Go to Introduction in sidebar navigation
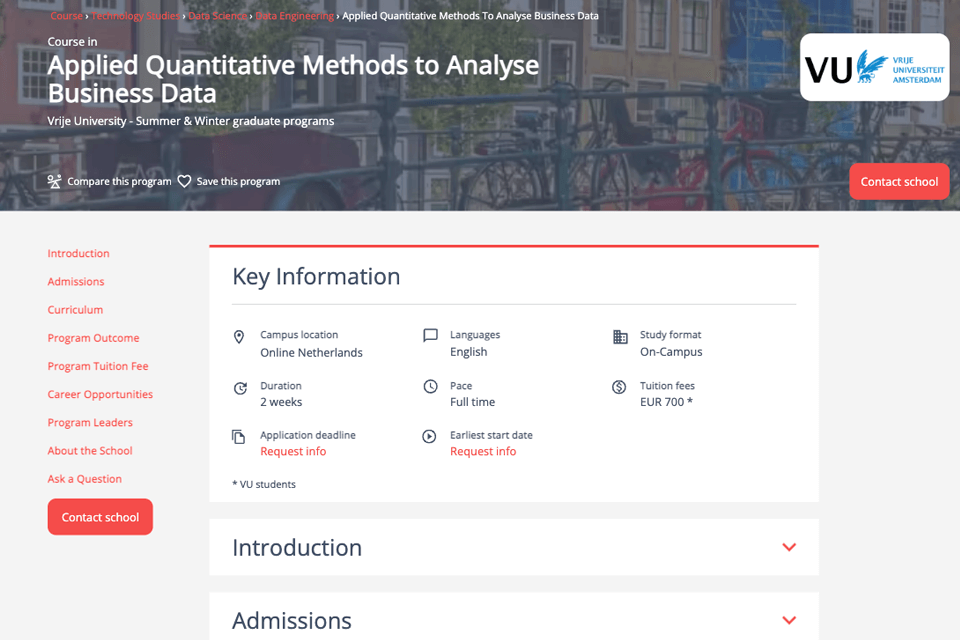The image size is (960, 640). 78,254
